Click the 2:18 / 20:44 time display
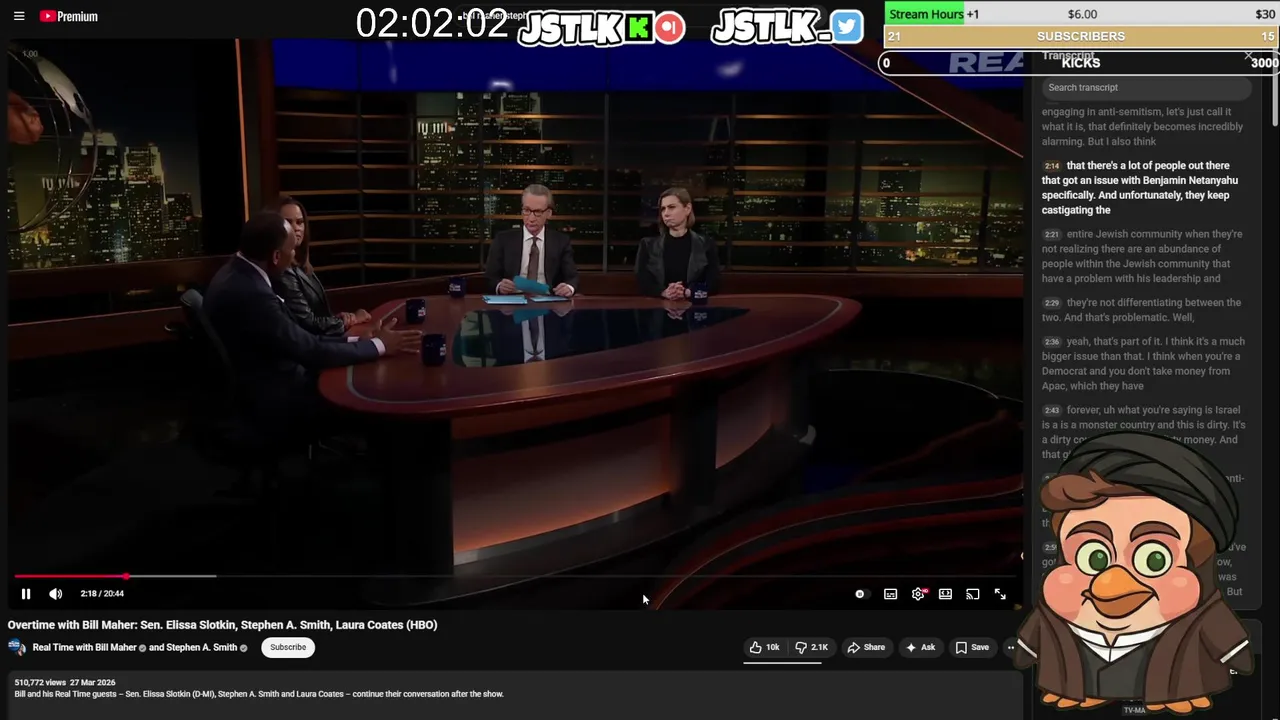Screen dimensions: 1280x720 (102, 594)
